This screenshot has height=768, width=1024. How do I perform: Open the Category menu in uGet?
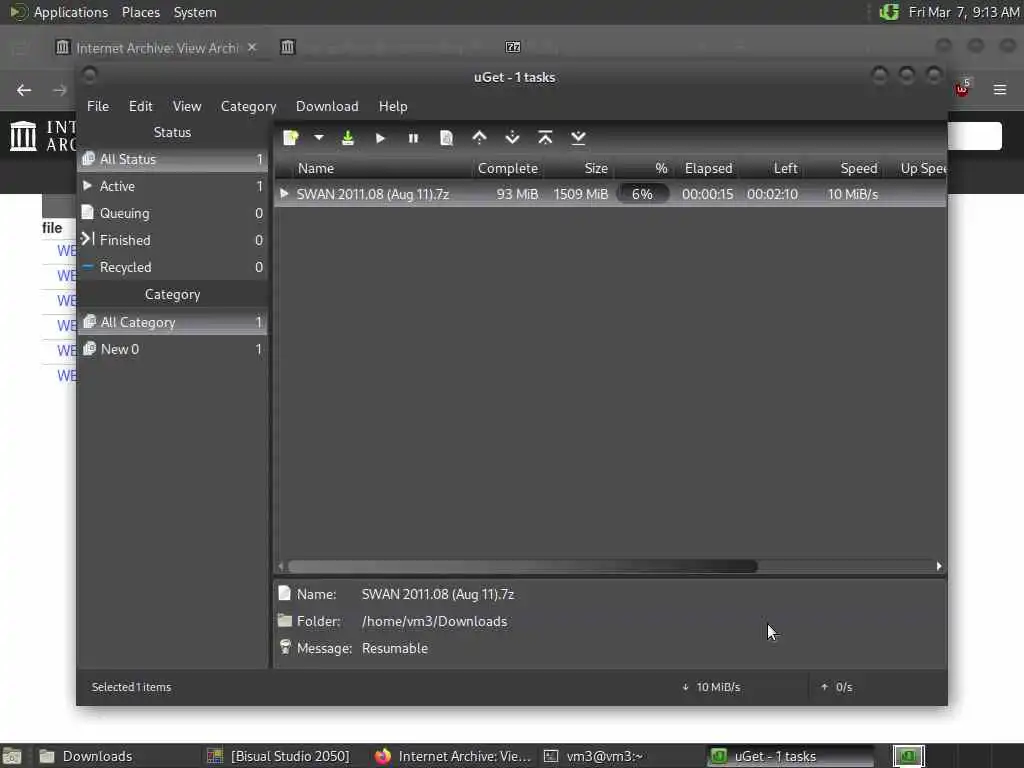coord(248,106)
